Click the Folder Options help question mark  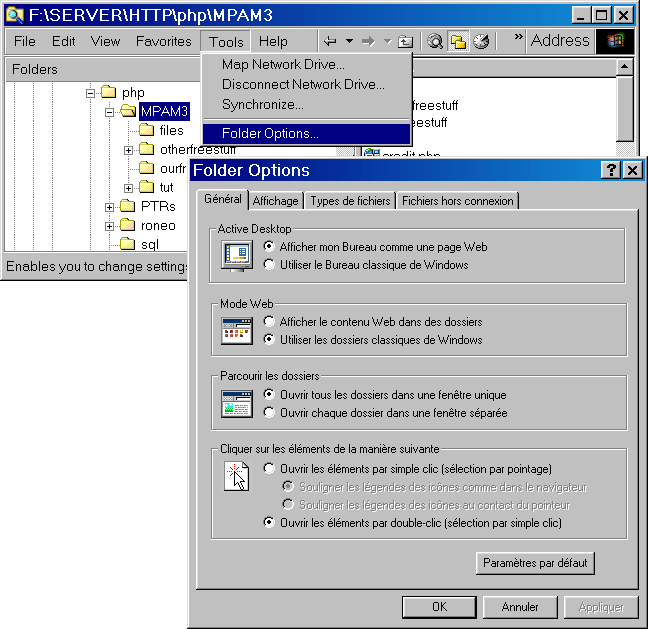[611, 170]
